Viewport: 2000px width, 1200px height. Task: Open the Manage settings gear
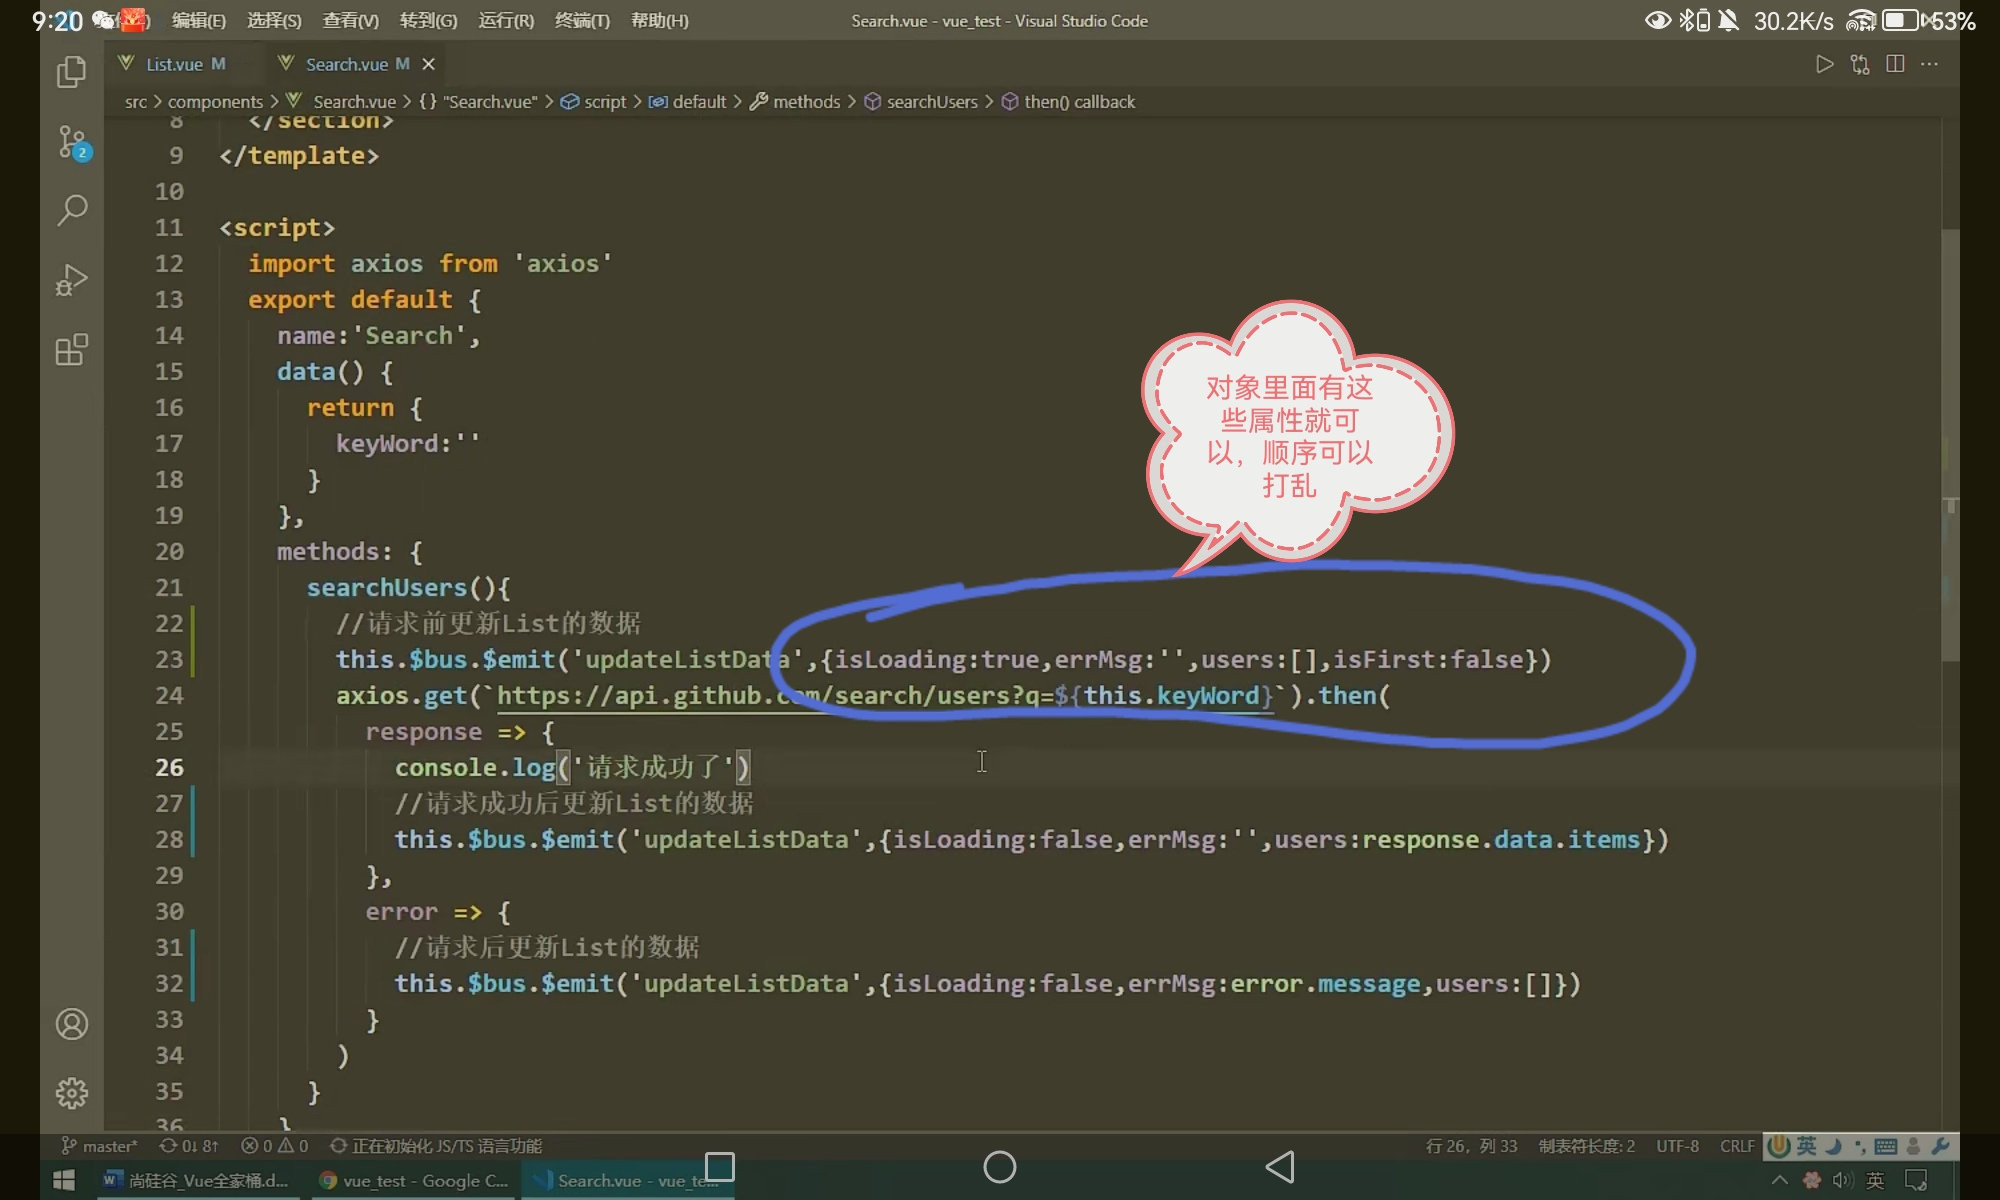72,1093
